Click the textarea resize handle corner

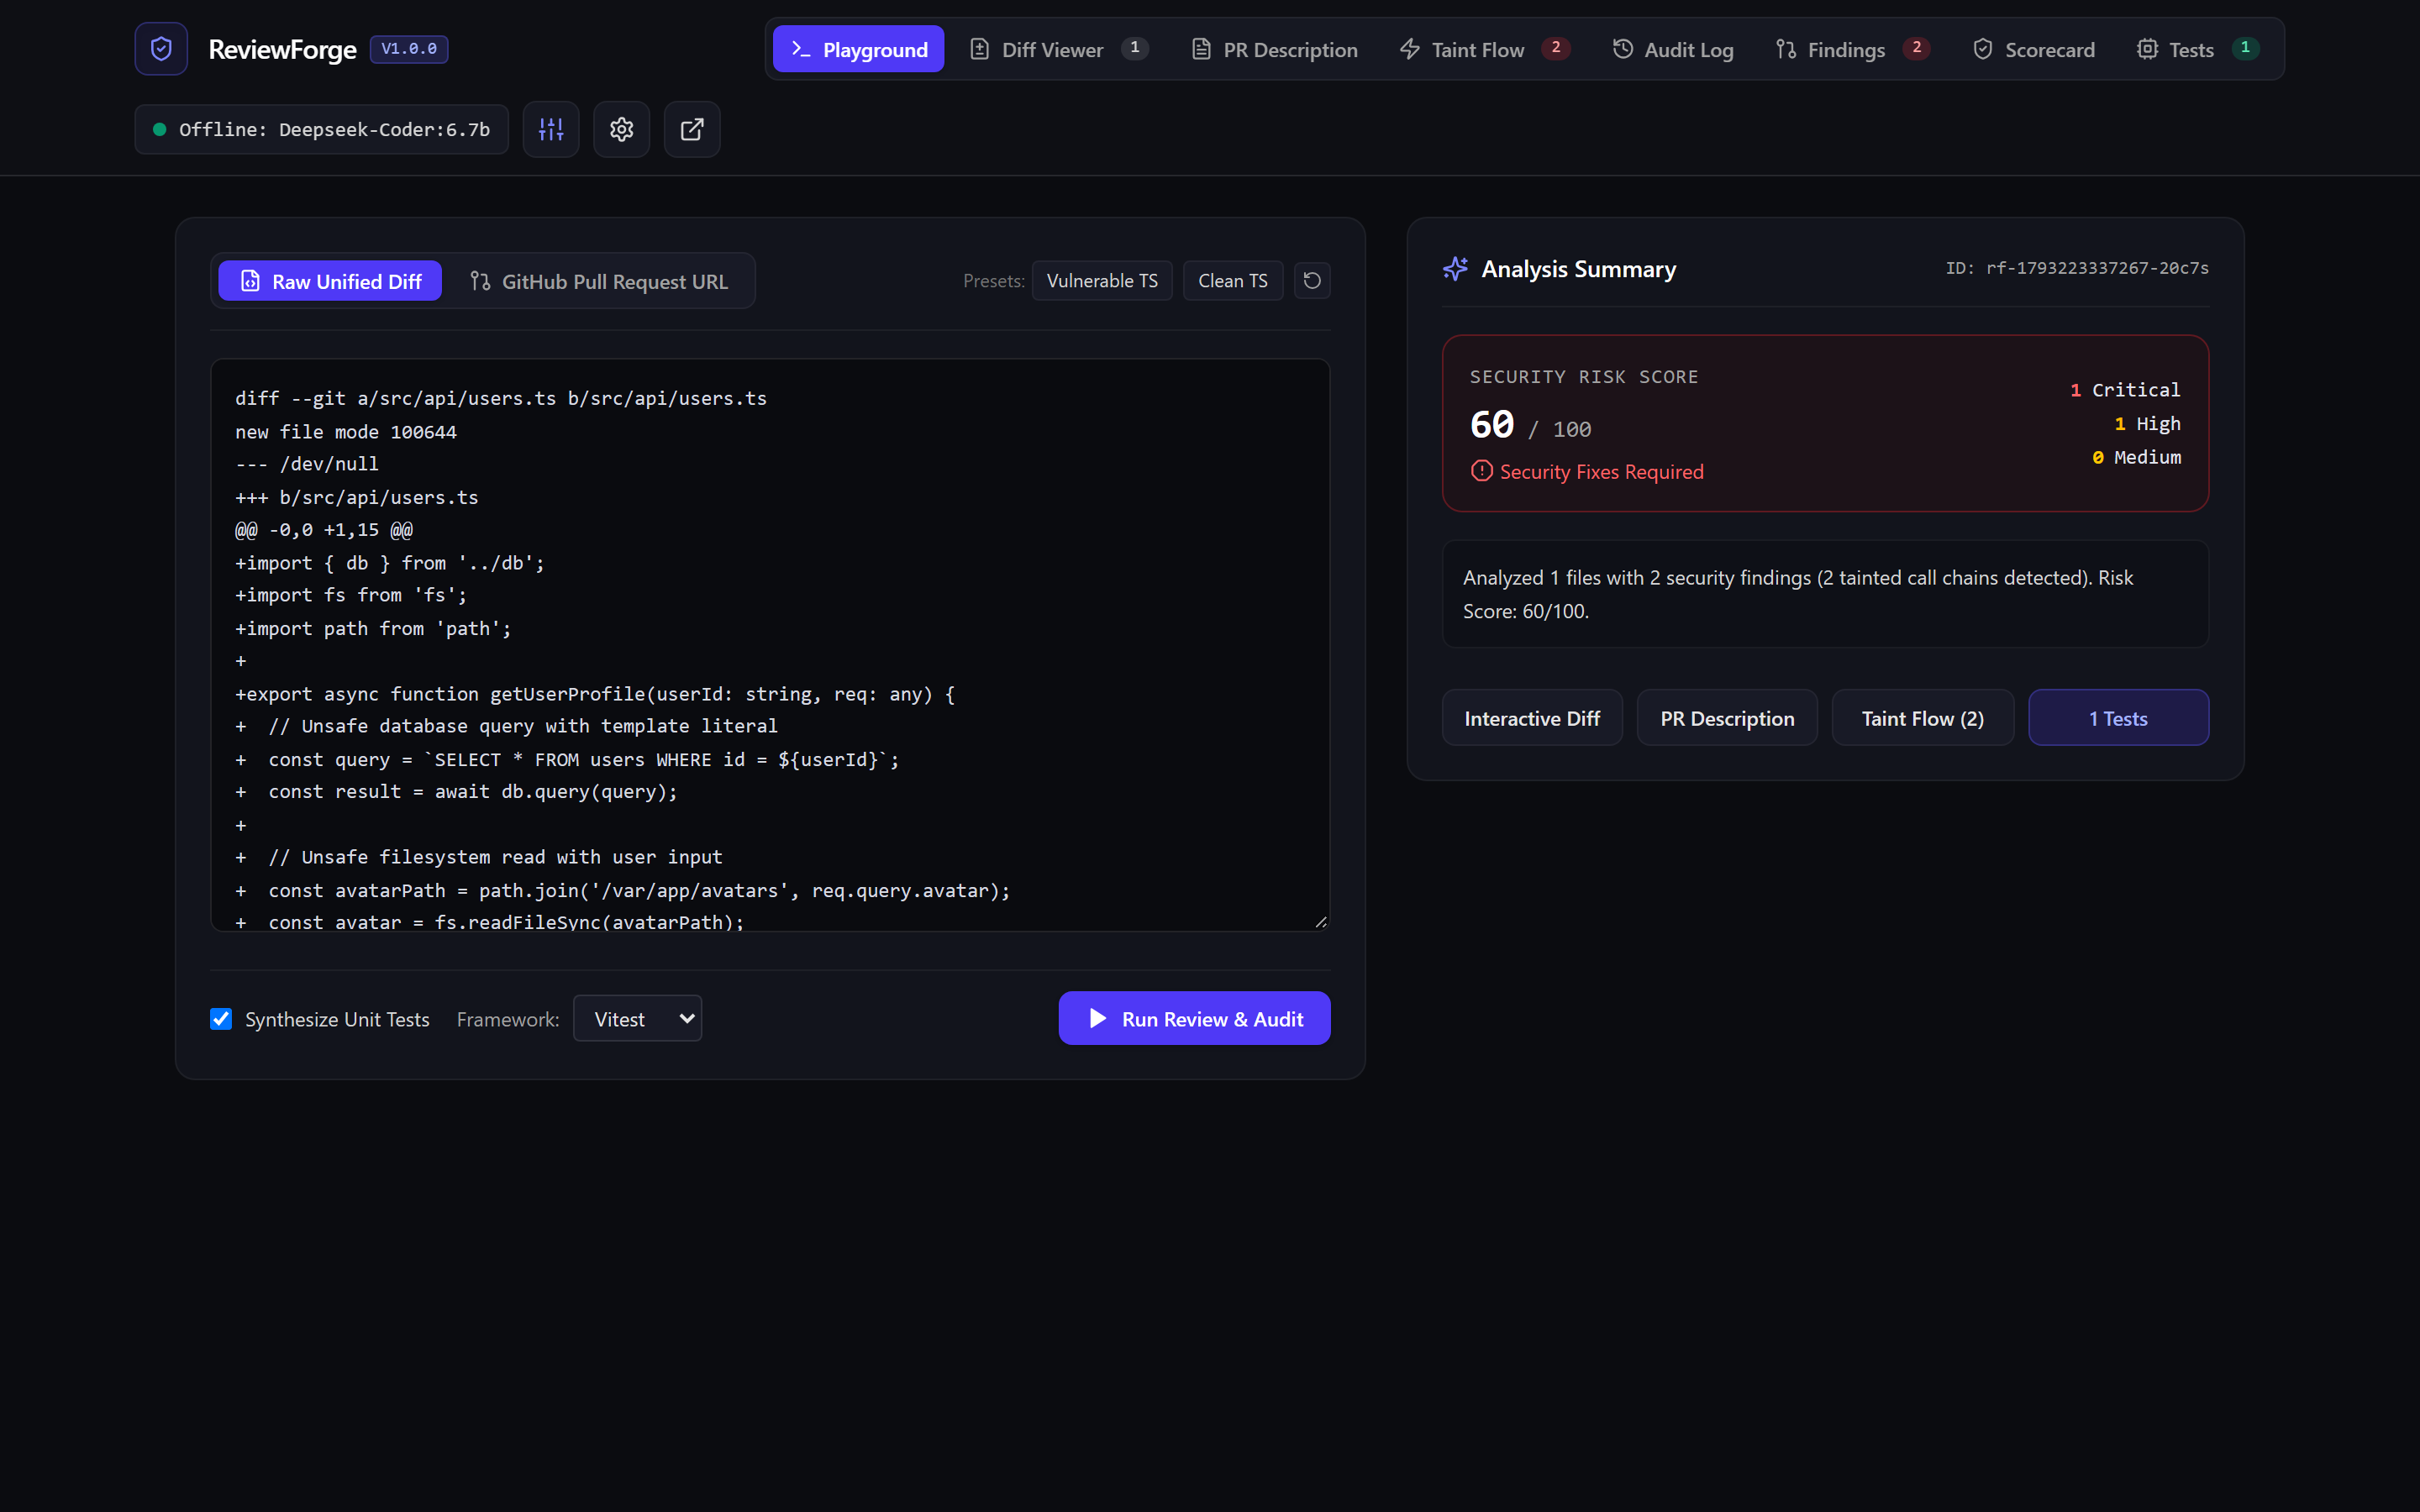coord(1321,922)
